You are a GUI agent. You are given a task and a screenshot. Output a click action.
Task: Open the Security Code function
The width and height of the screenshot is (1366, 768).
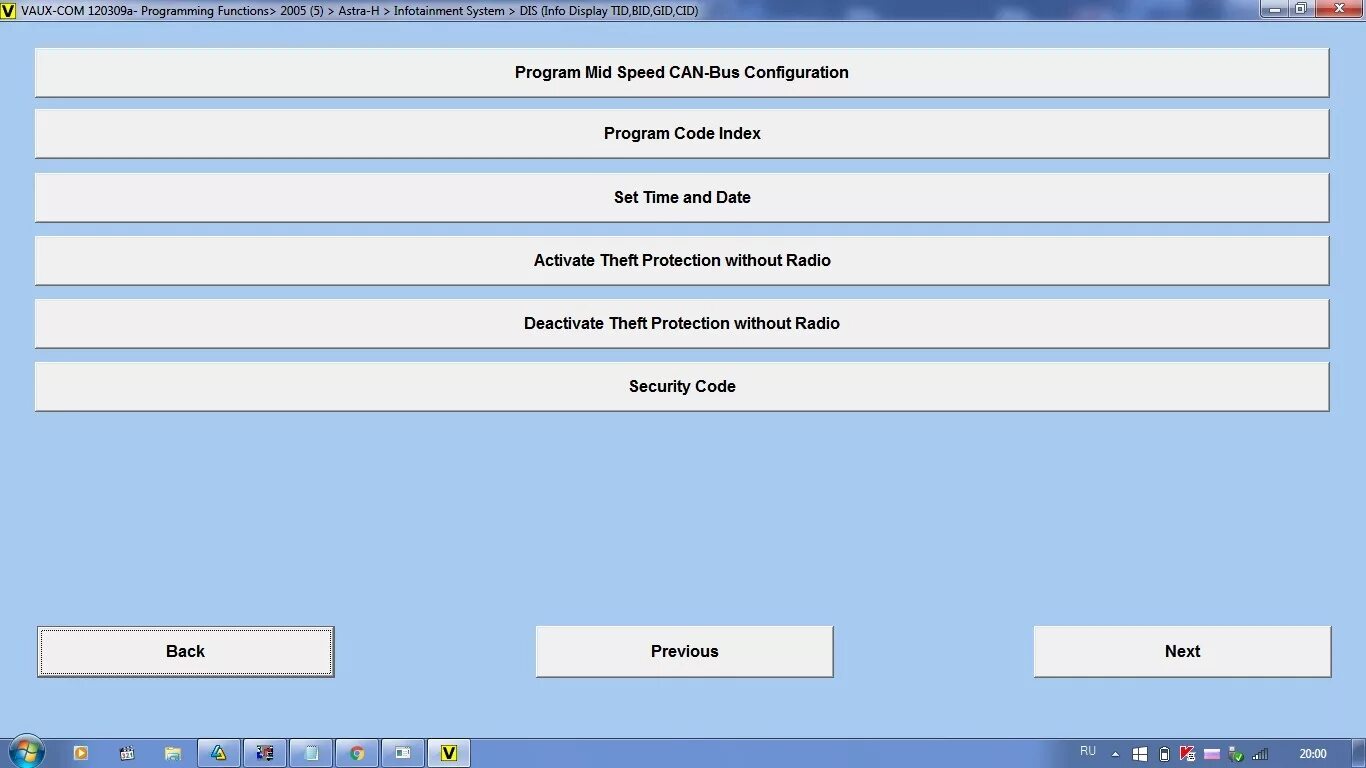tap(682, 386)
